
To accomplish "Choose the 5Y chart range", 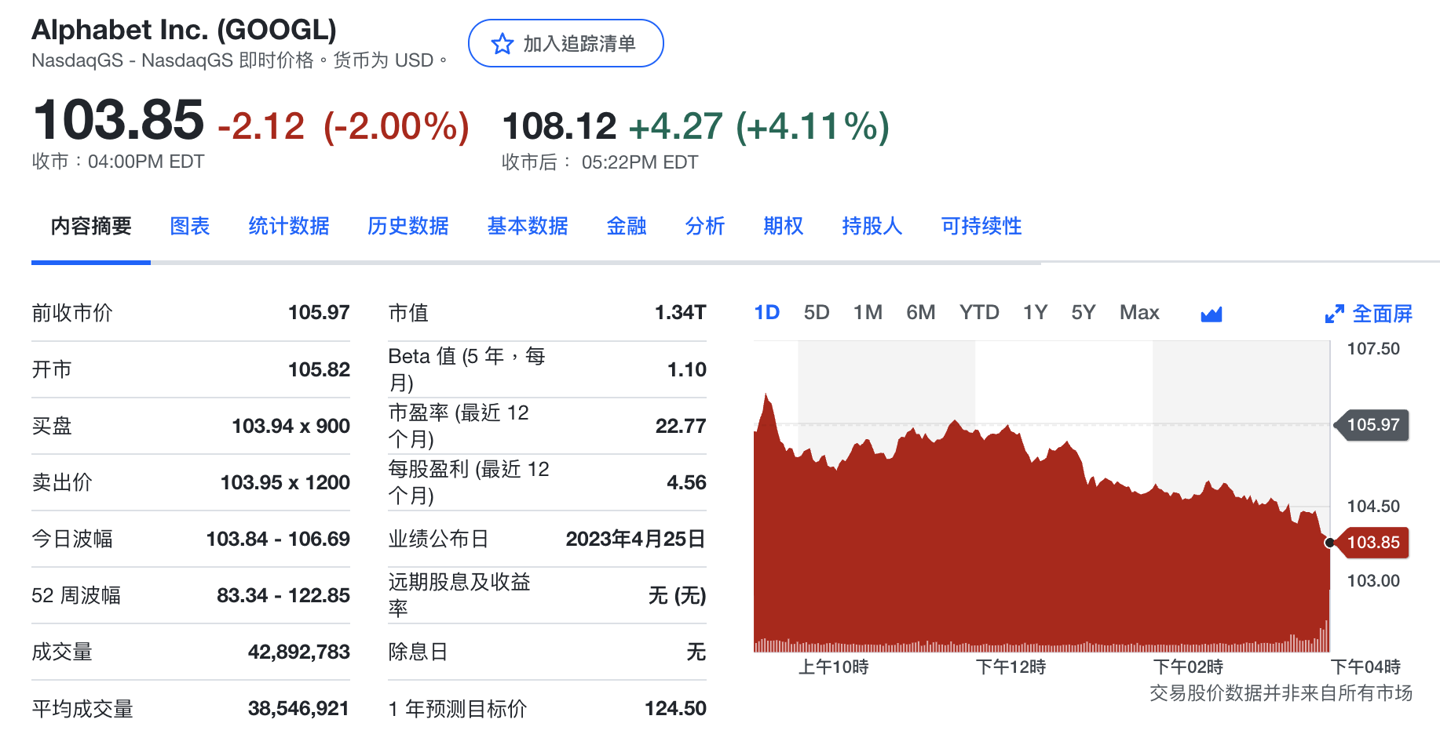I will pos(1083,313).
